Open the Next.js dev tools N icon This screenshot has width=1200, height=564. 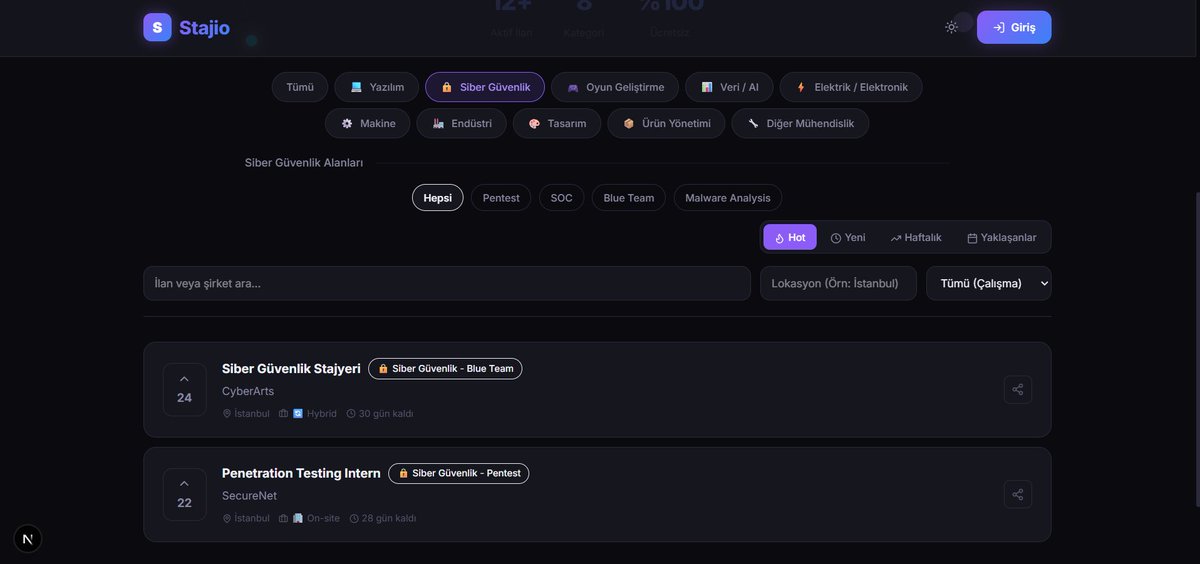[27, 539]
